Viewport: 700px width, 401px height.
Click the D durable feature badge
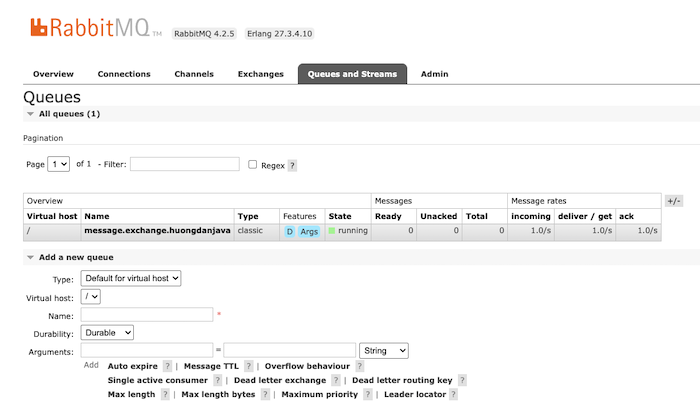coord(290,231)
